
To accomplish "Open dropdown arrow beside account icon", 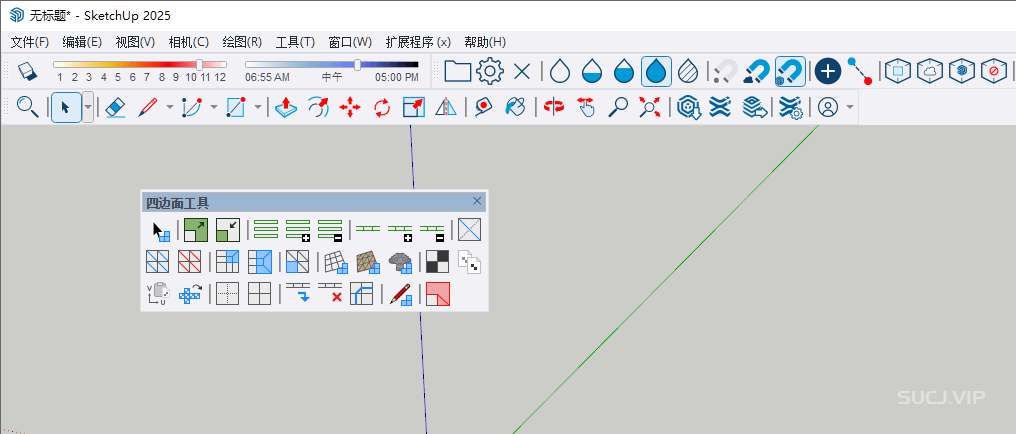I will 849,107.
